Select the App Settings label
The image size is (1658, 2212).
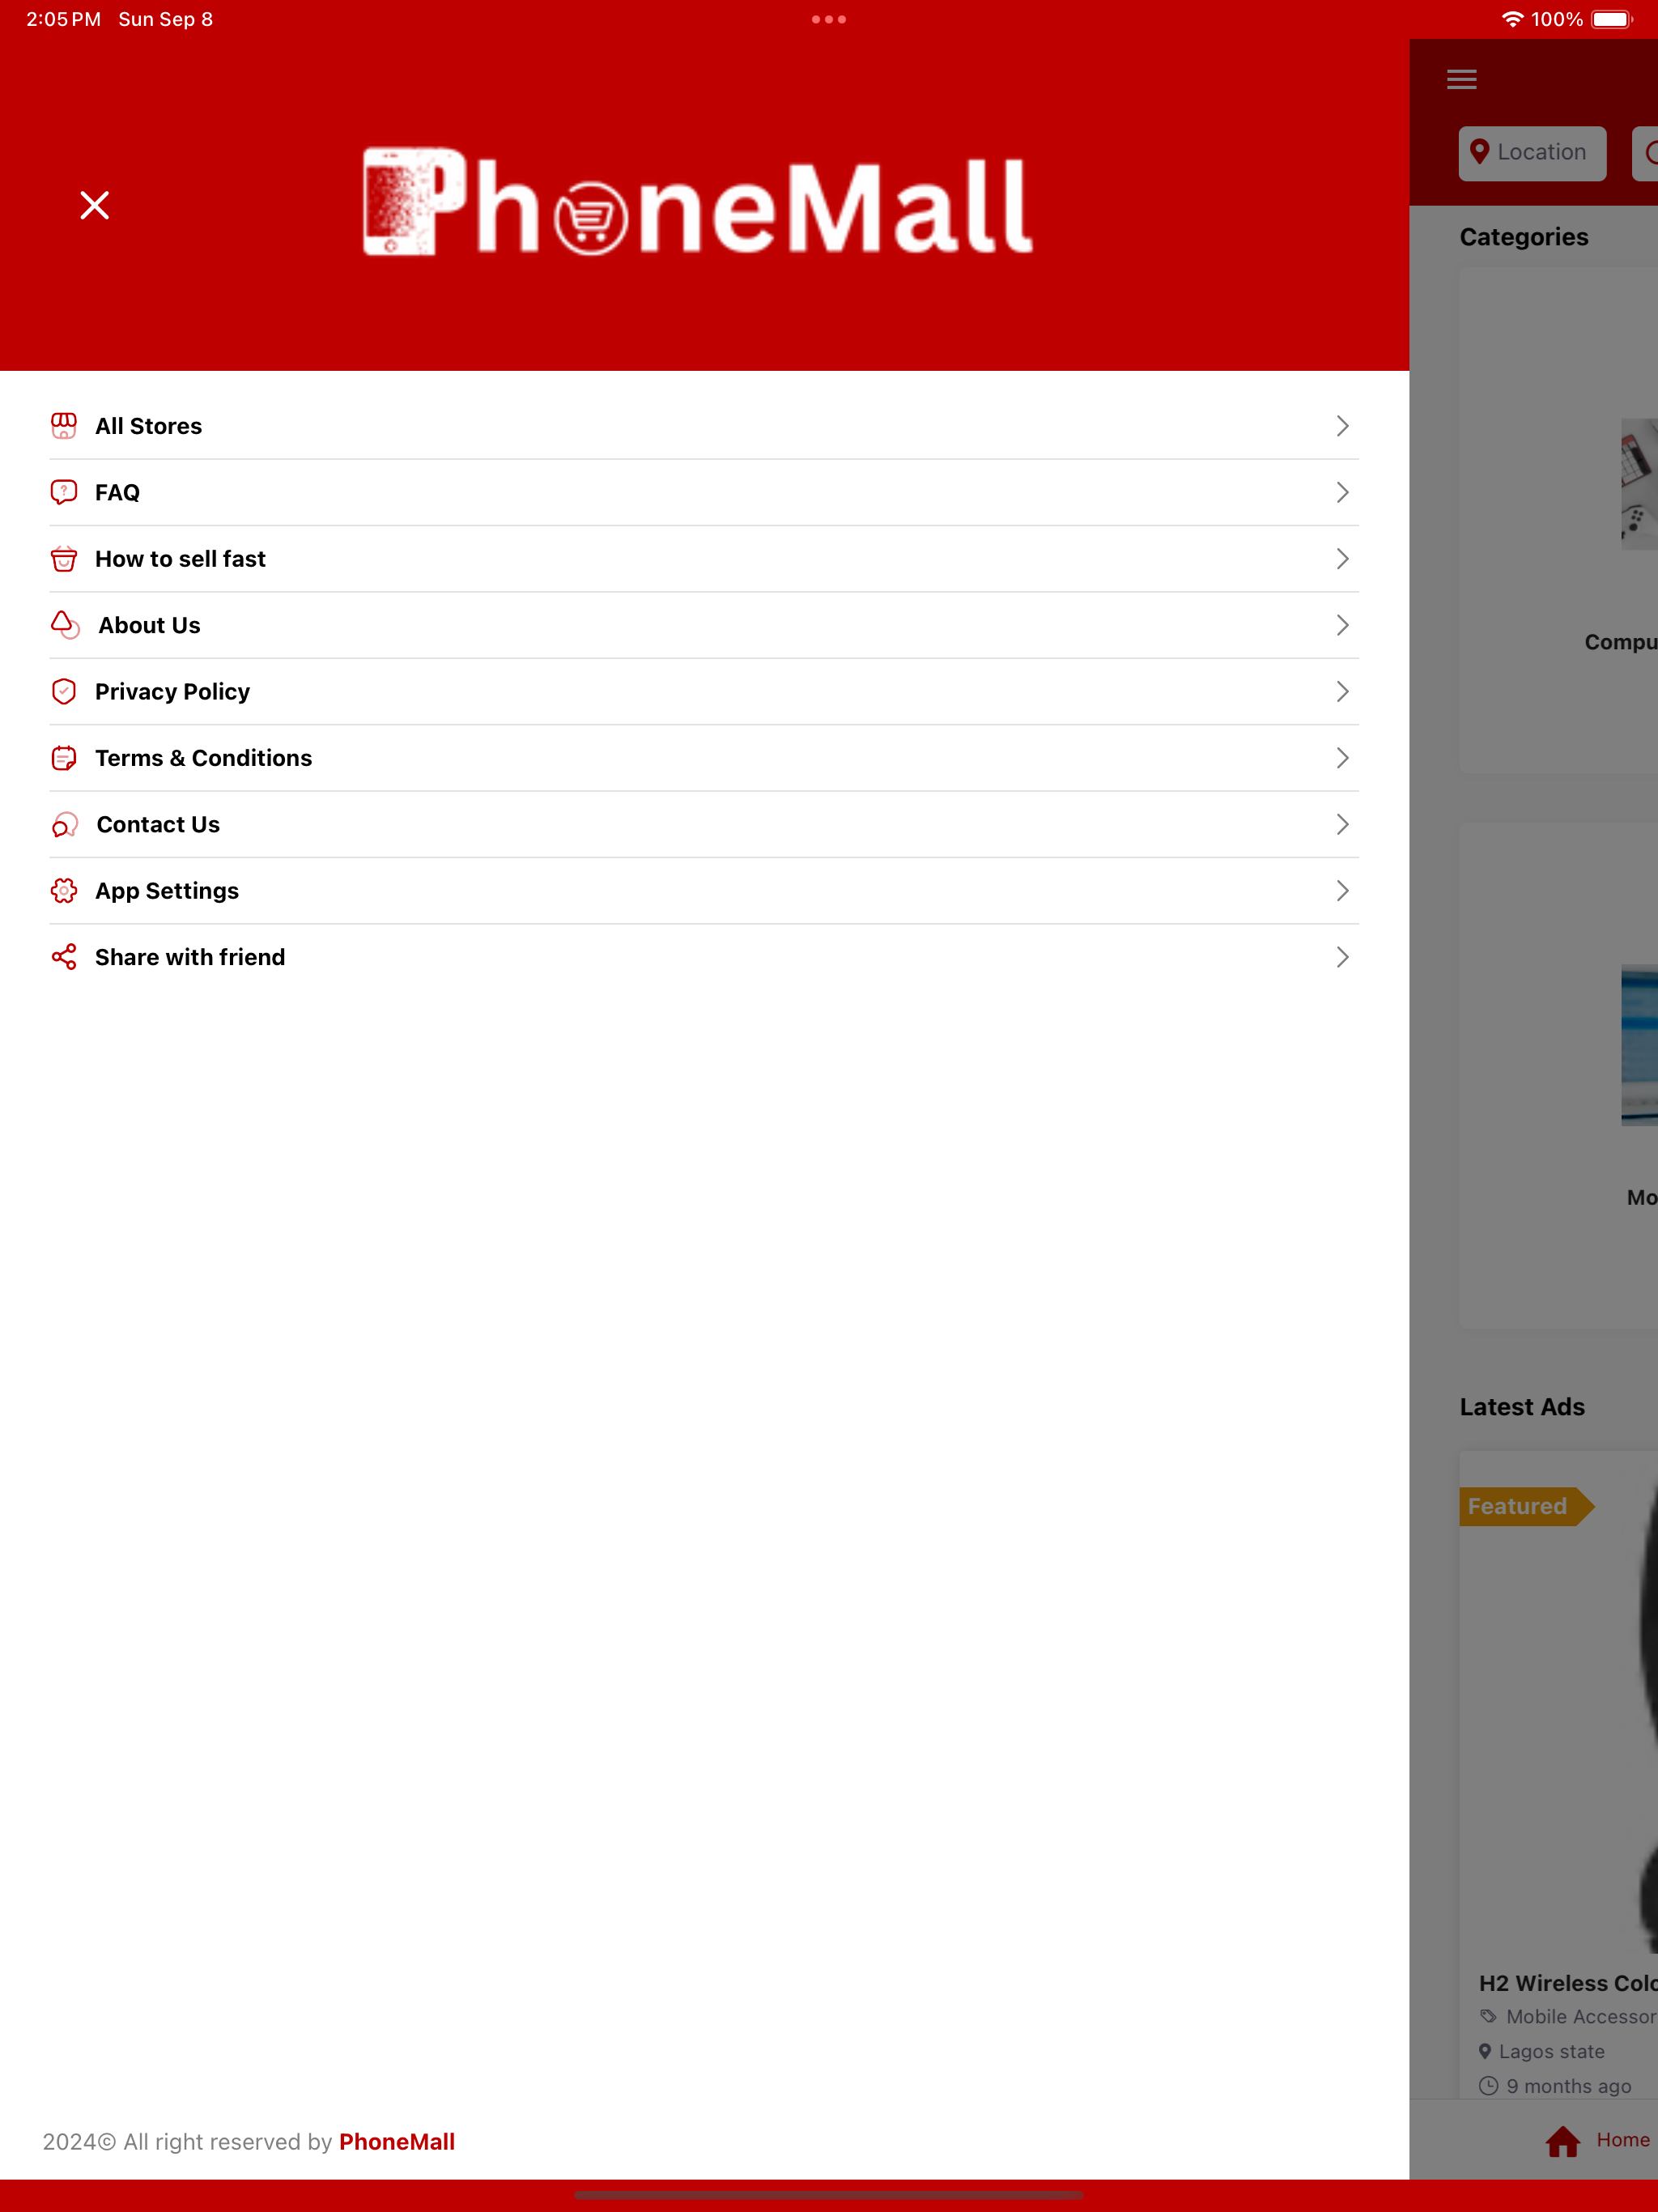pos(167,891)
